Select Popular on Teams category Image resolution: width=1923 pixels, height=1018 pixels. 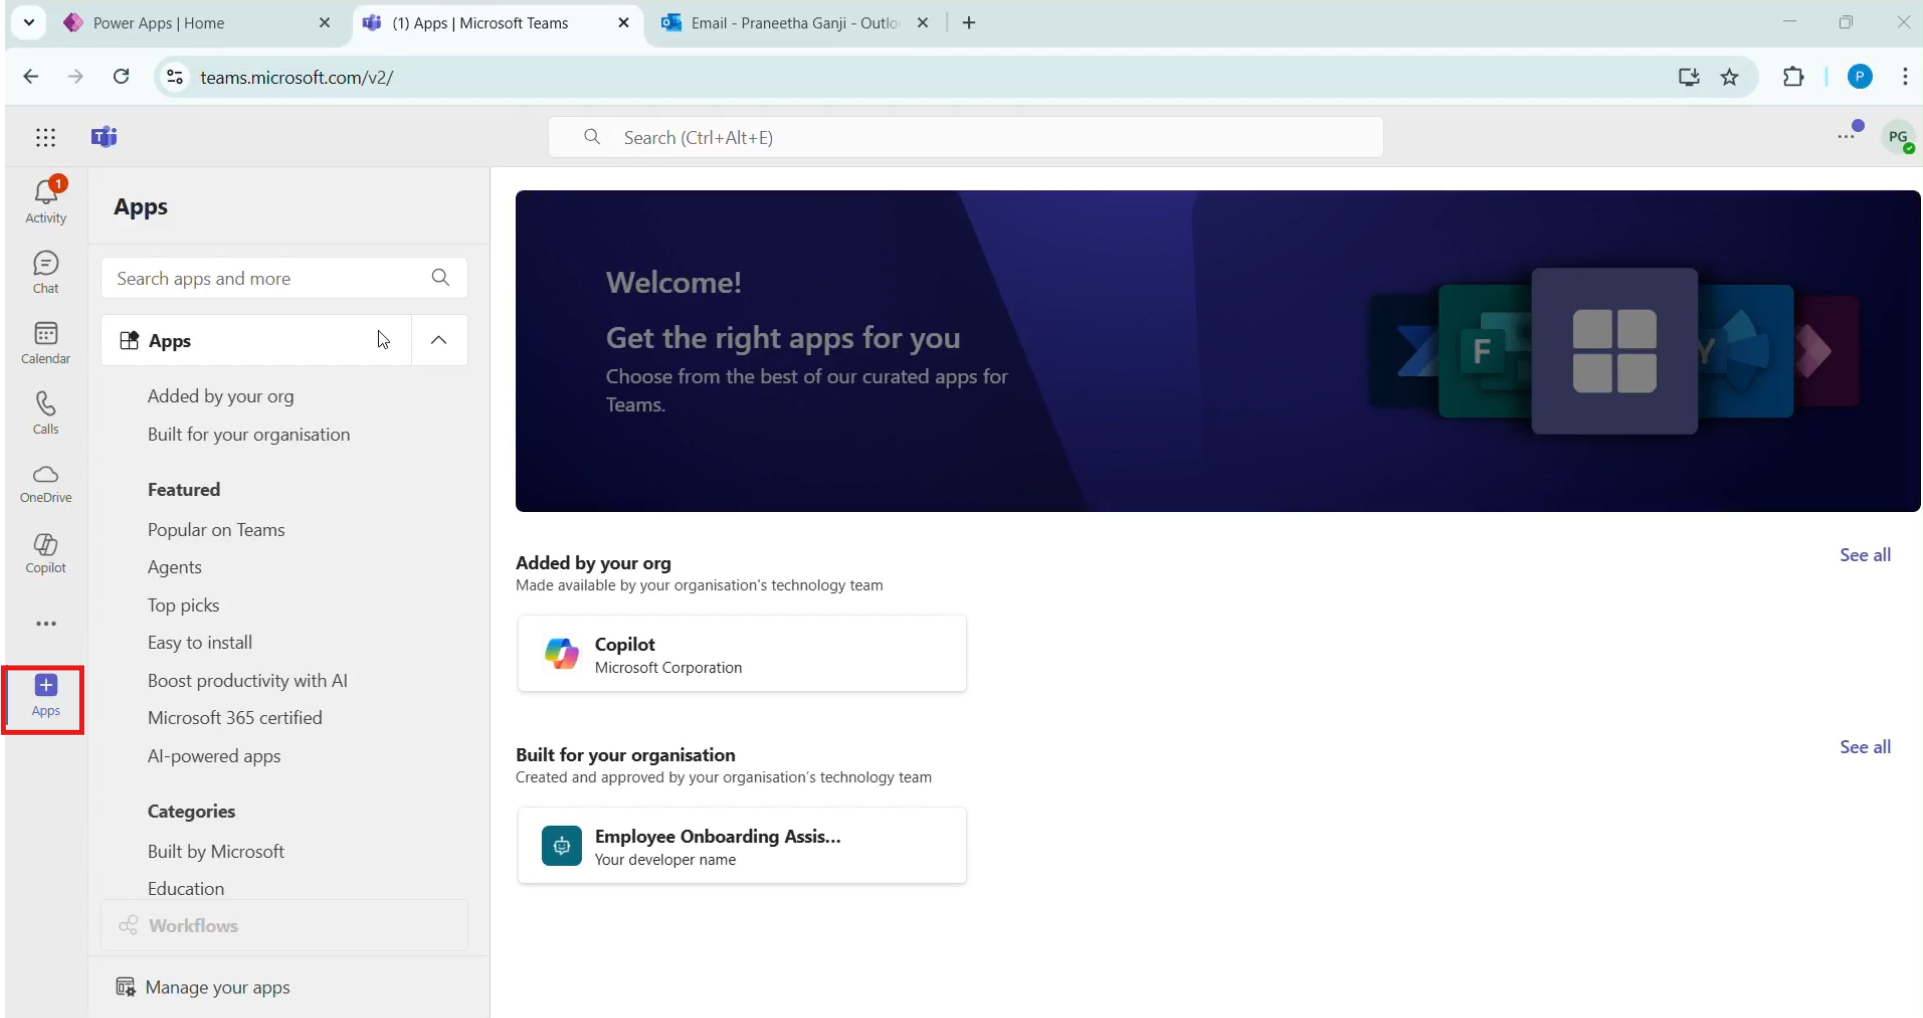tap(216, 530)
